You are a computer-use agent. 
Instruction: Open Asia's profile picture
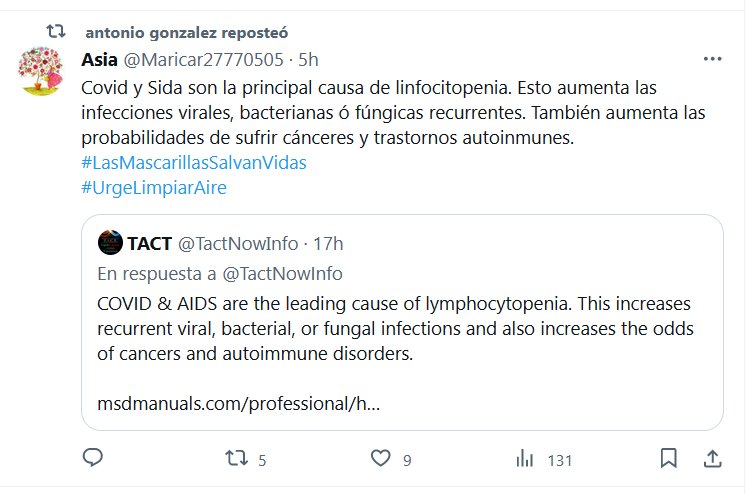click(40, 71)
